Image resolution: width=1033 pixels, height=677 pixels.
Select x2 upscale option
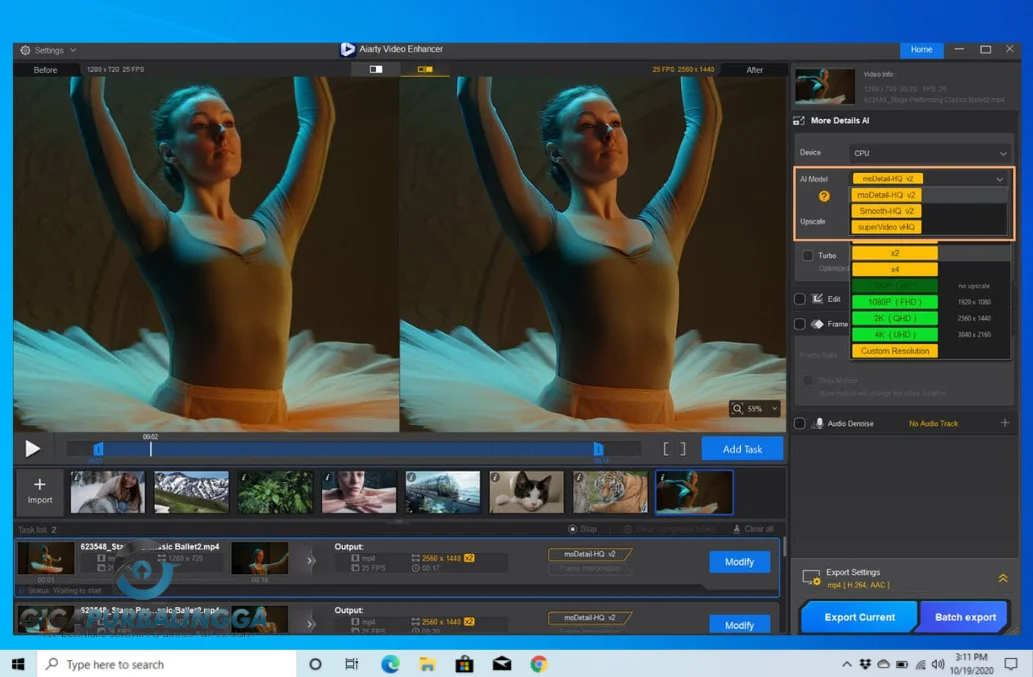895,253
